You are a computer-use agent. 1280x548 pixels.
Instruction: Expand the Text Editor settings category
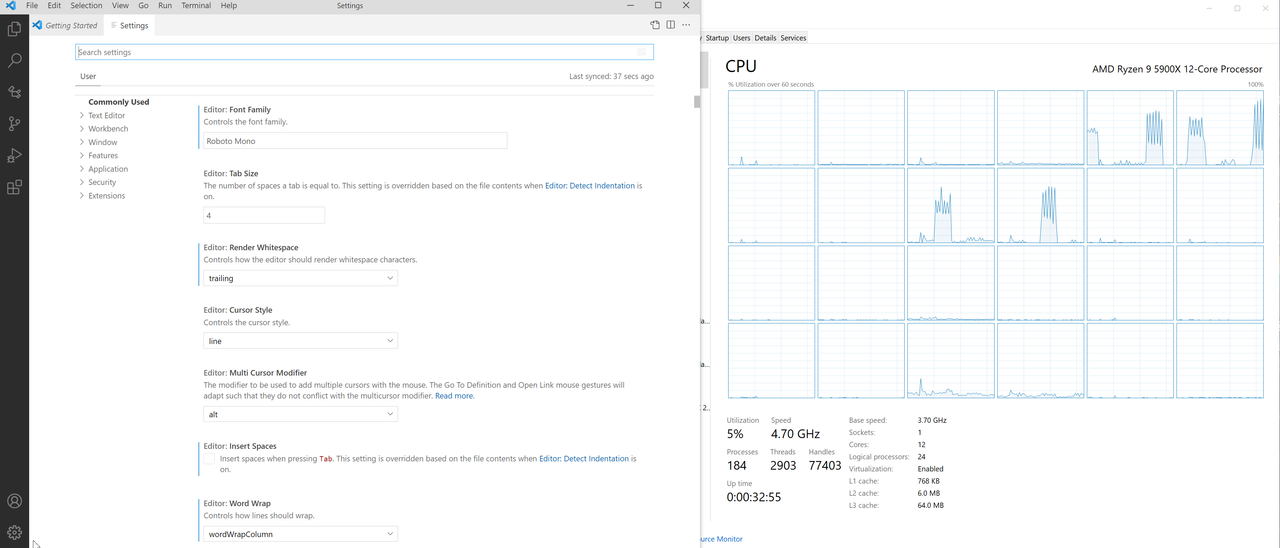[107, 116]
